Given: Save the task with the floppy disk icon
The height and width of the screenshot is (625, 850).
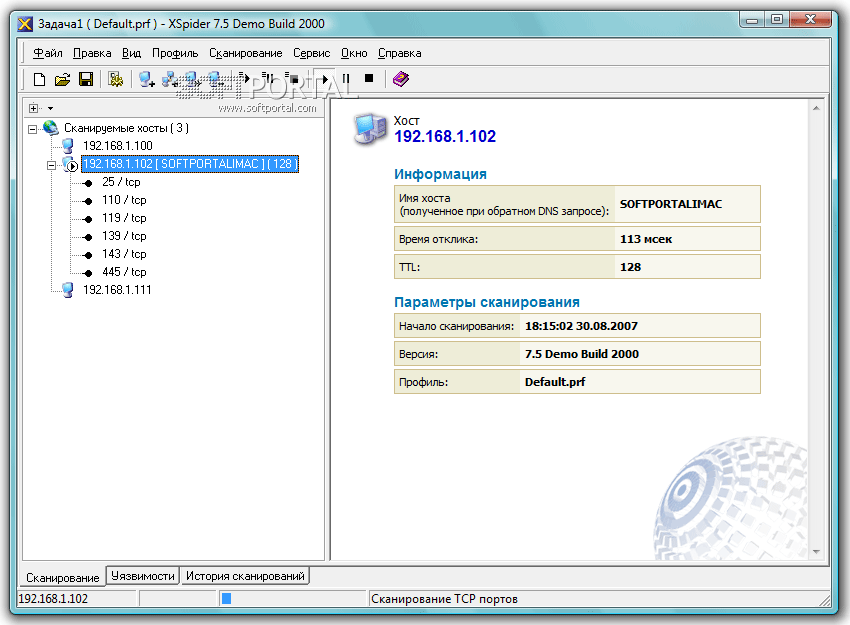Looking at the screenshot, I should click(x=86, y=79).
